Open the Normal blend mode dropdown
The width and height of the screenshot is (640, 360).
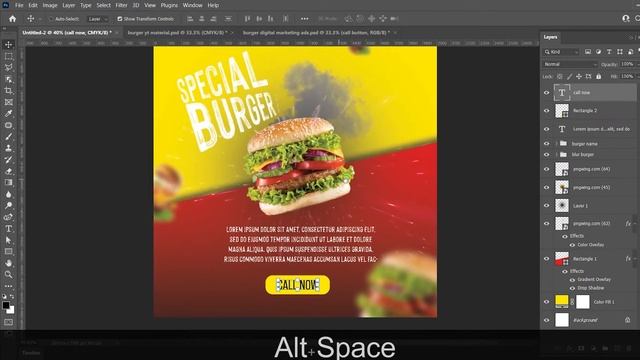point(570,64)
